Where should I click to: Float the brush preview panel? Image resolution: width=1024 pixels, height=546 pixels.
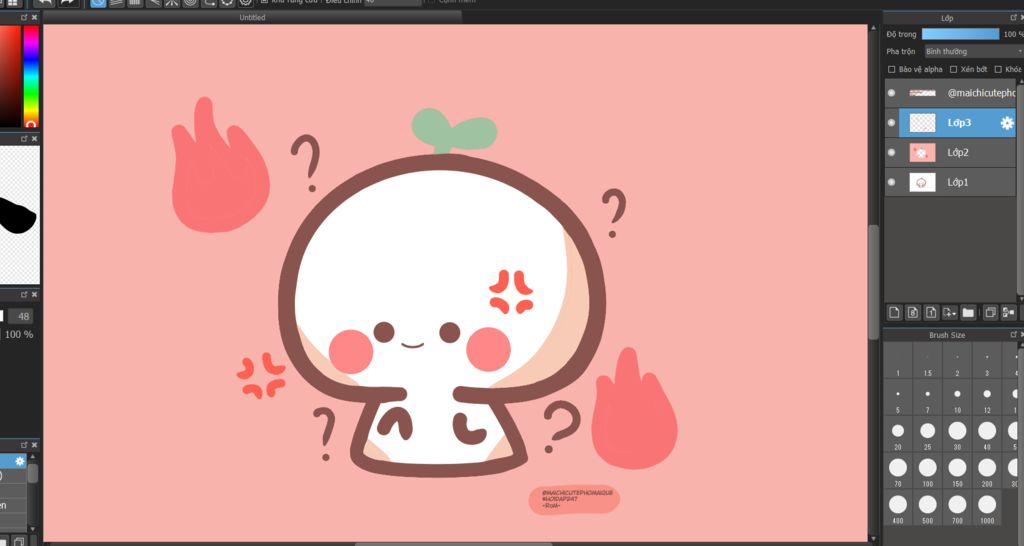24,138
